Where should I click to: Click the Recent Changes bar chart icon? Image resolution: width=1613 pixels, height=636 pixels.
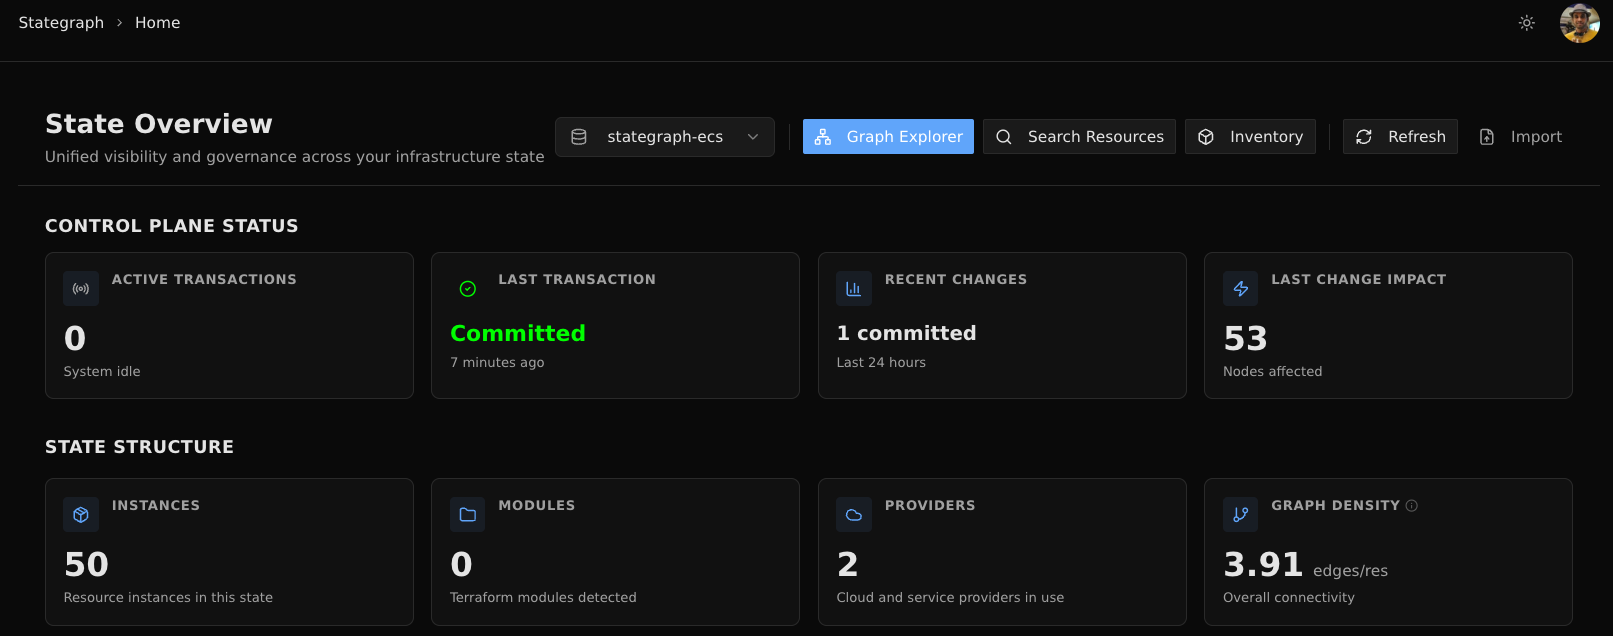click(853, 289)
